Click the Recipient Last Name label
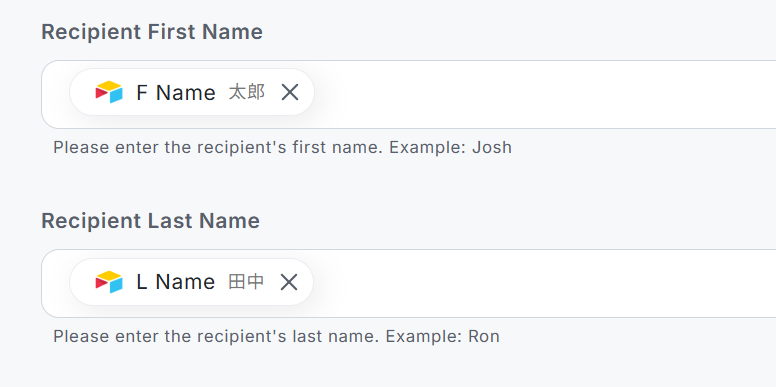The image size is (776, 387). (150, 221)
